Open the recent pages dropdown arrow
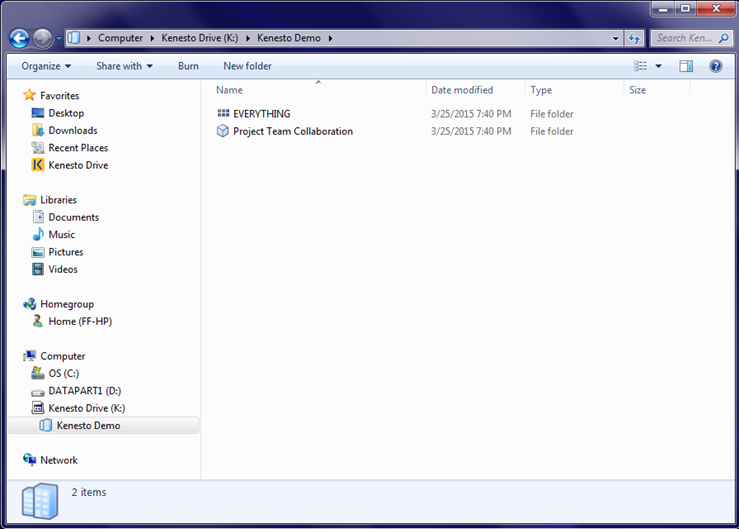739x529 pixels. 58,39
